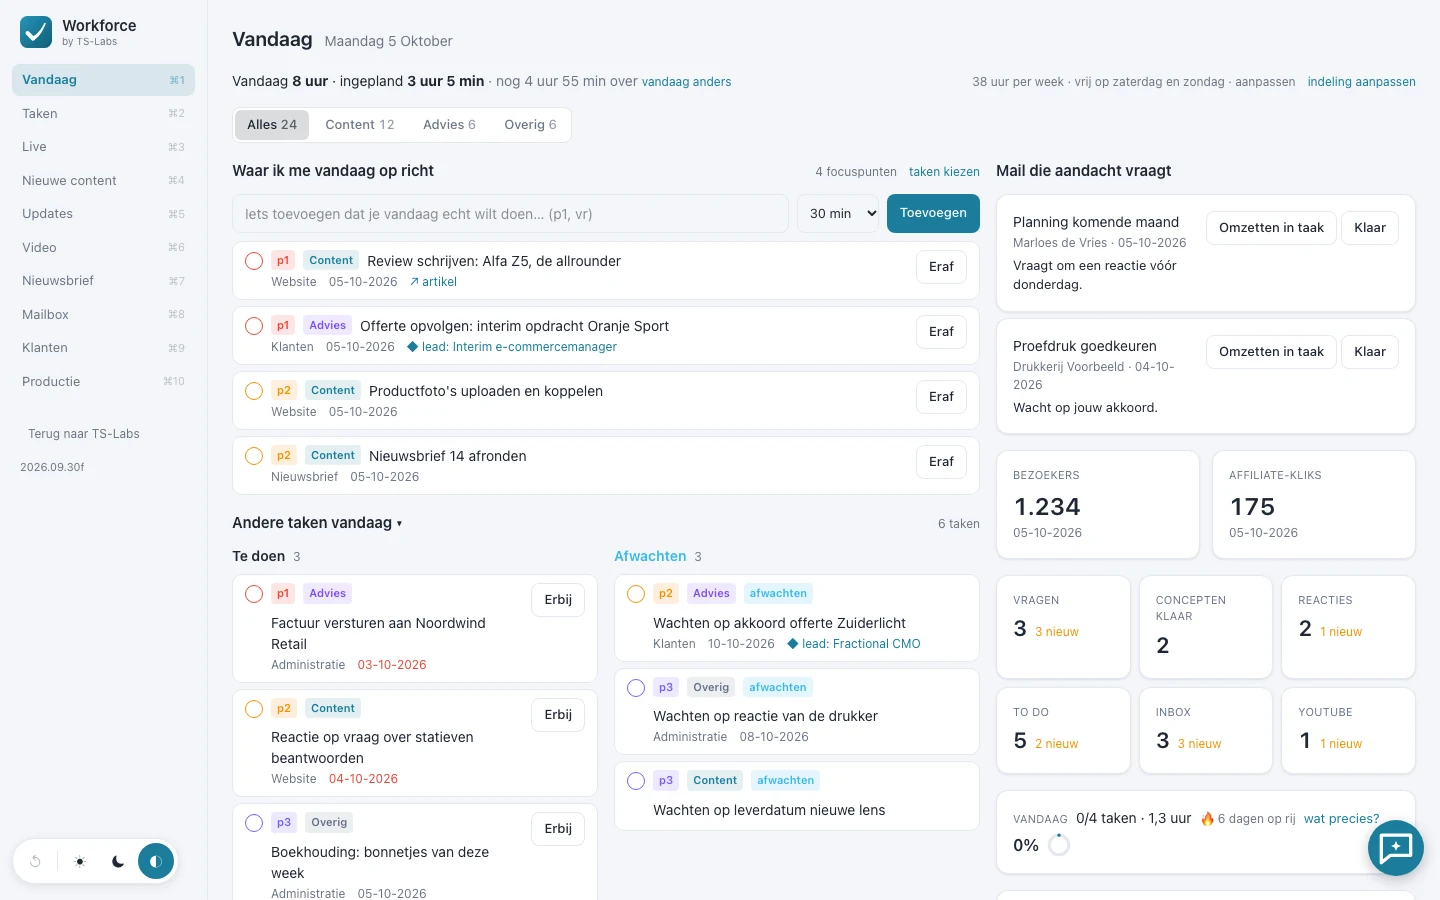Check off Nieuwsbrief 14 afronden task
This screenshot has height=900, width=1440.
[254, 456]
